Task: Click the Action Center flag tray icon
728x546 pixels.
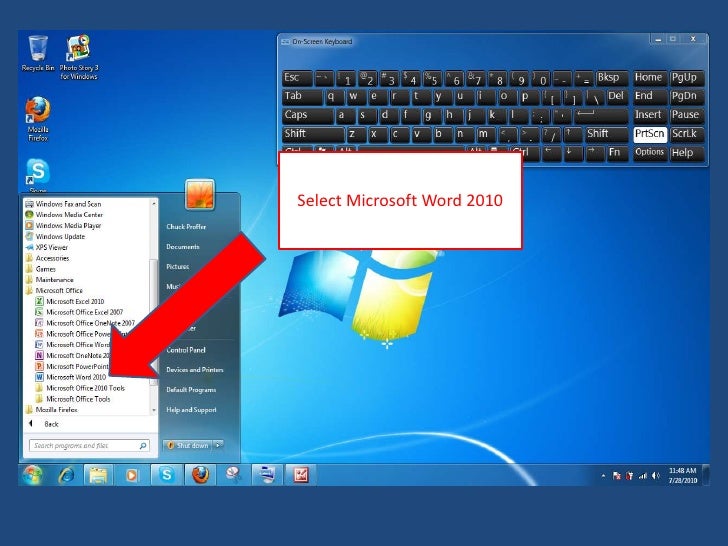Action: pos(617,475)
